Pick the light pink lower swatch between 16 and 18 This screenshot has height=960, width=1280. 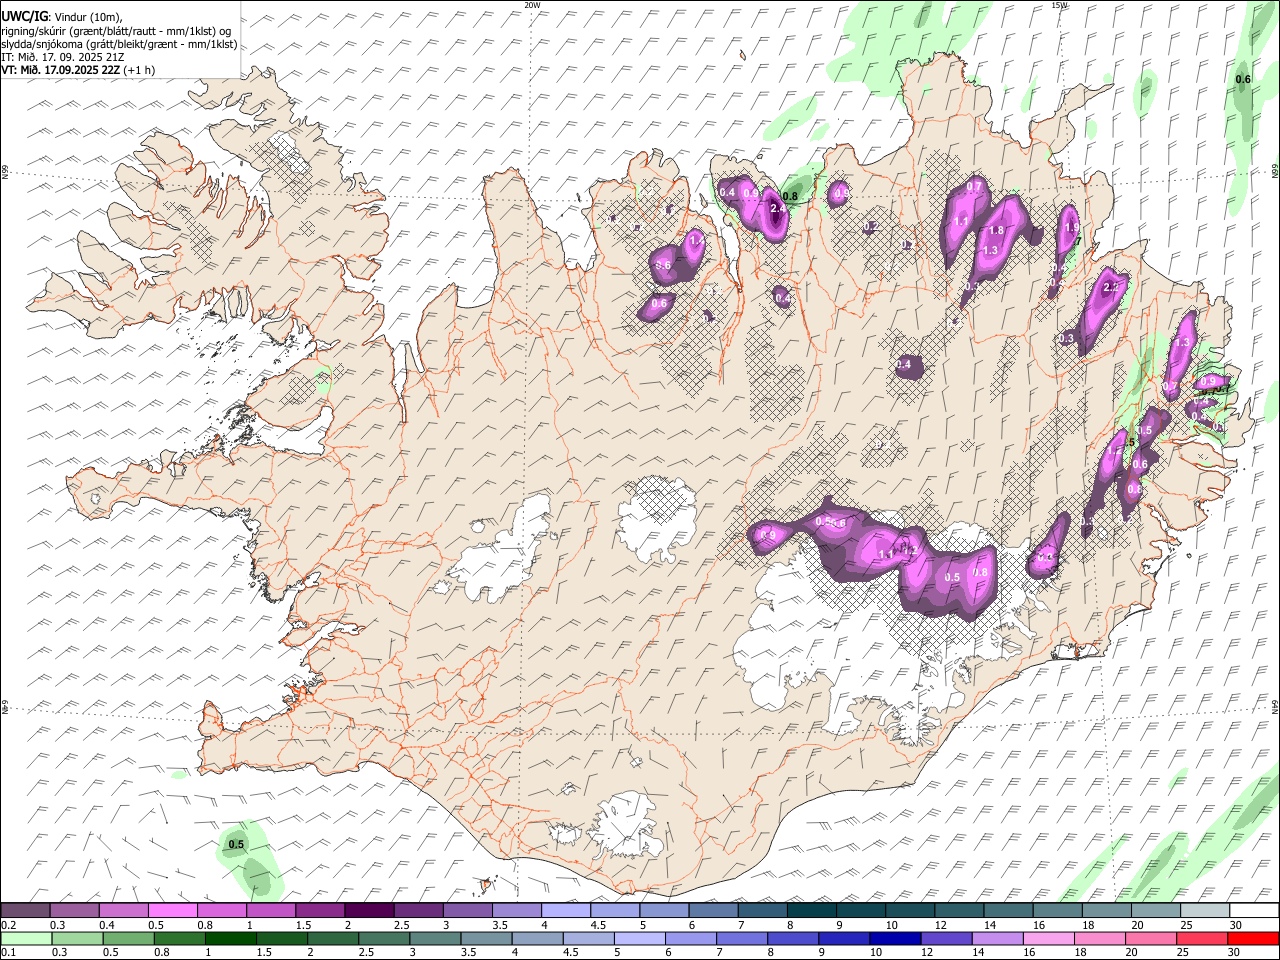coord(1048,938)
